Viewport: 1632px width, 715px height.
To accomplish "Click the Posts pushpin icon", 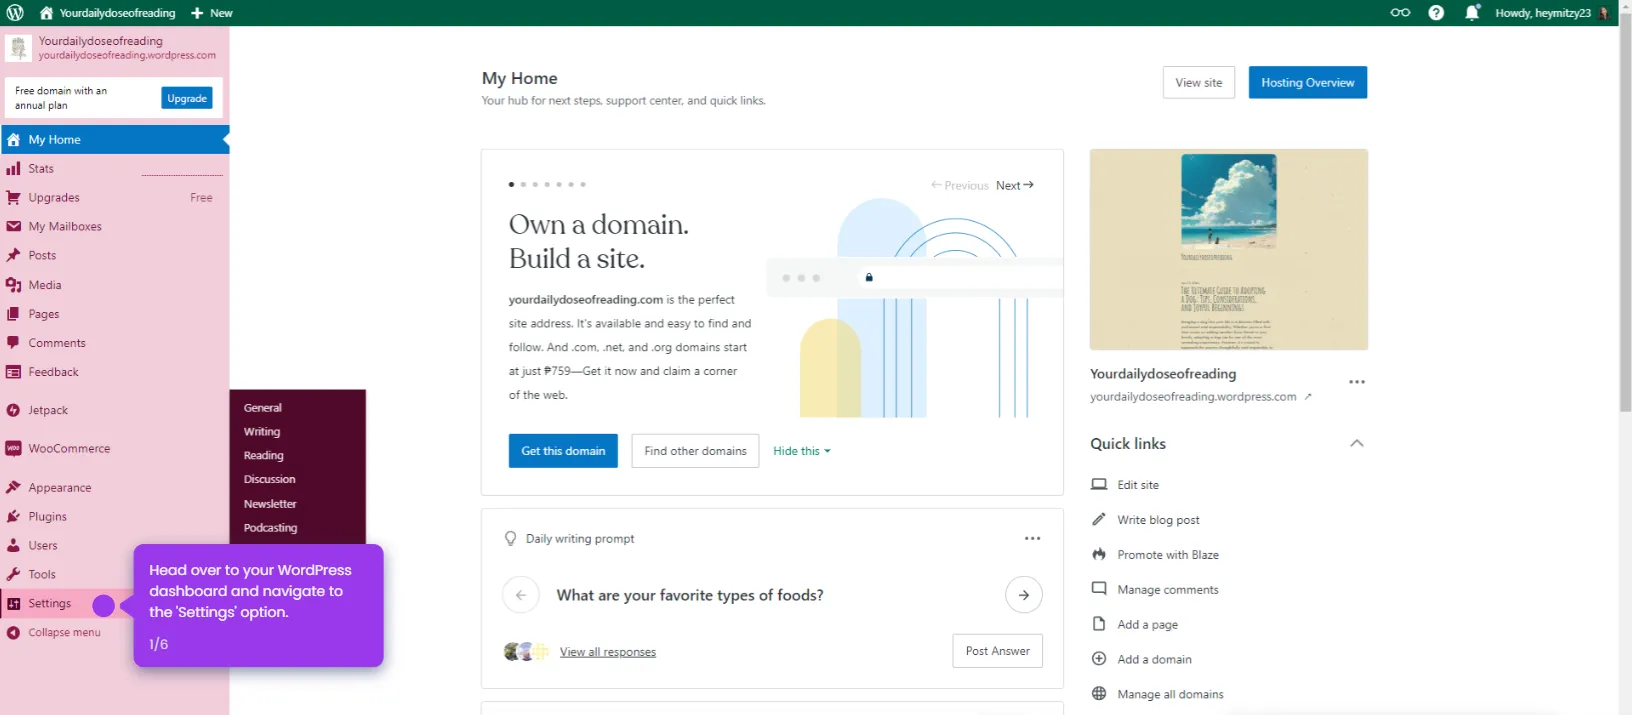I will tap(13, 256).
